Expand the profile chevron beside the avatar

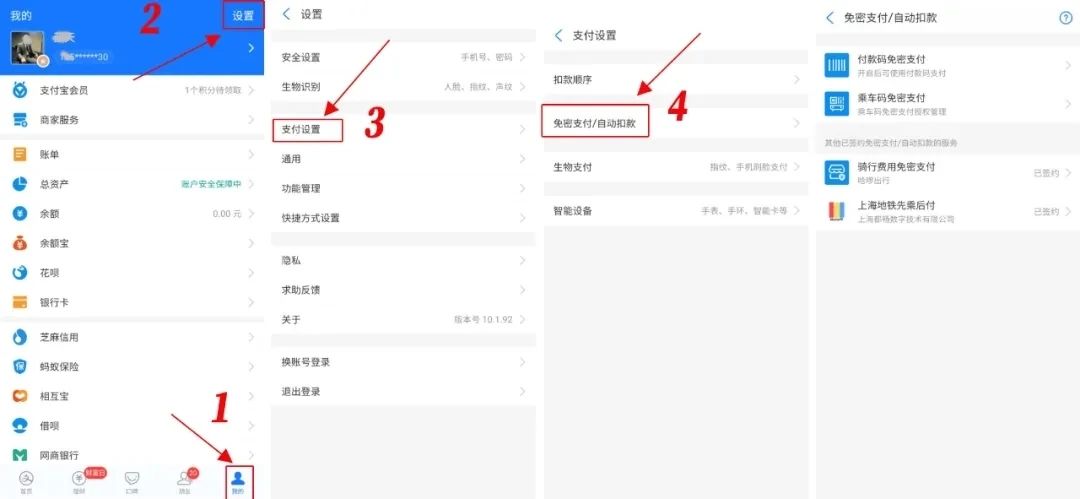pos(251,48)
